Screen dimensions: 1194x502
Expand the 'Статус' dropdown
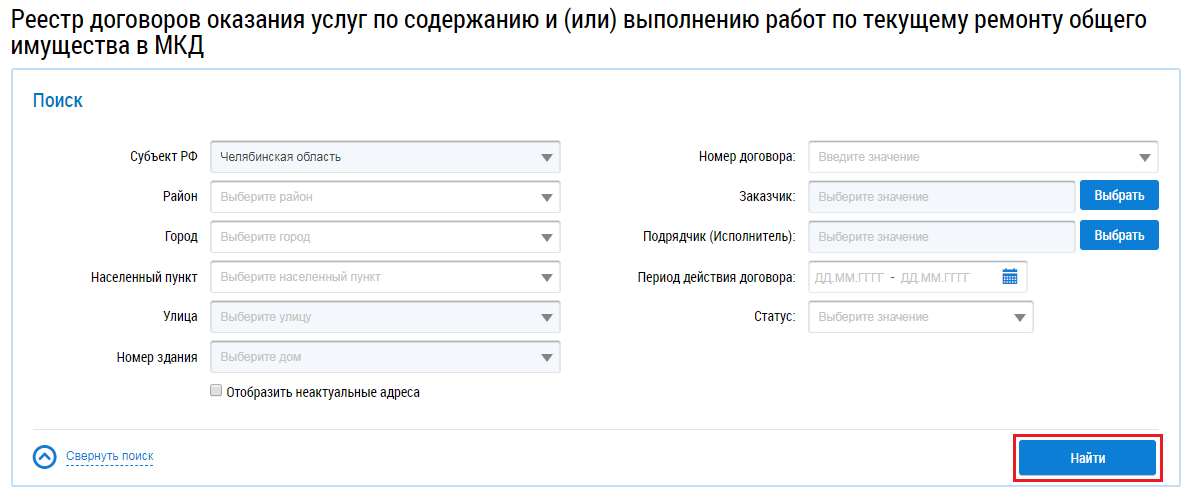point(1019,317)
